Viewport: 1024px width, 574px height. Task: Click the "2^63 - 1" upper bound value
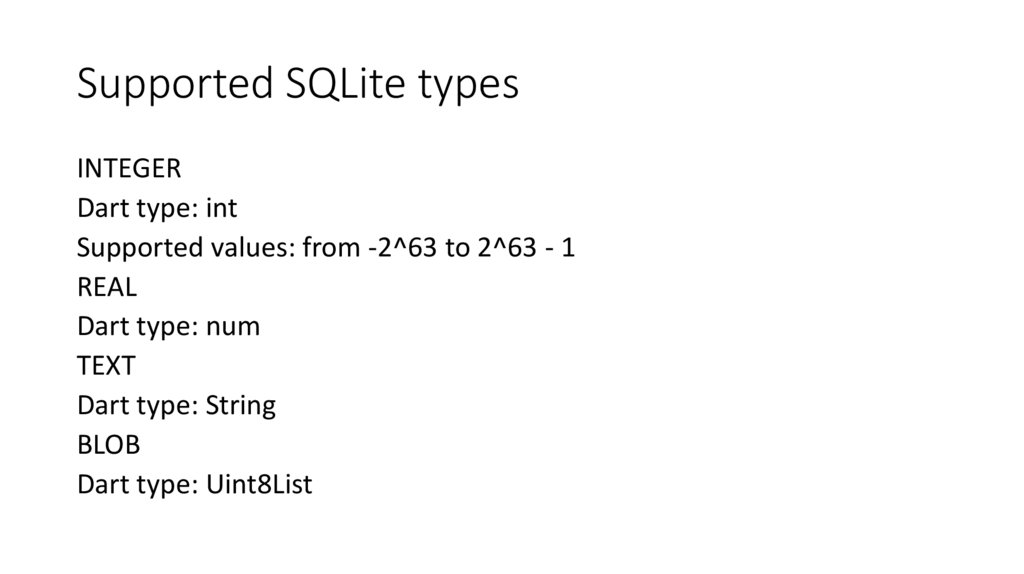[525, 248]
